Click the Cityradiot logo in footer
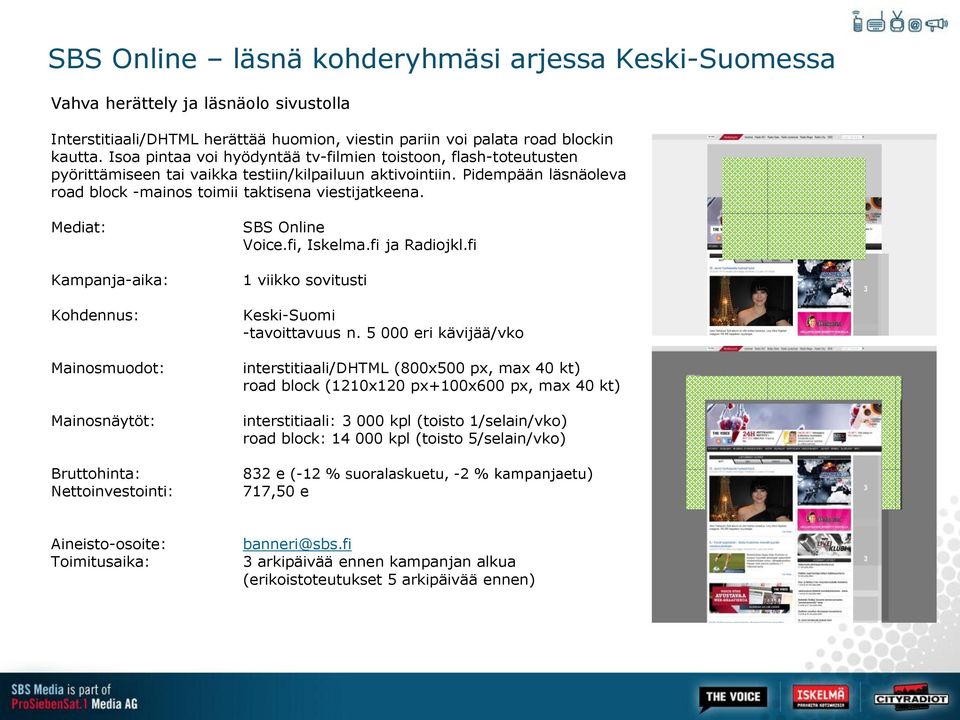Image resolution: width=960 pixels, height=720 pixels. 911,697
